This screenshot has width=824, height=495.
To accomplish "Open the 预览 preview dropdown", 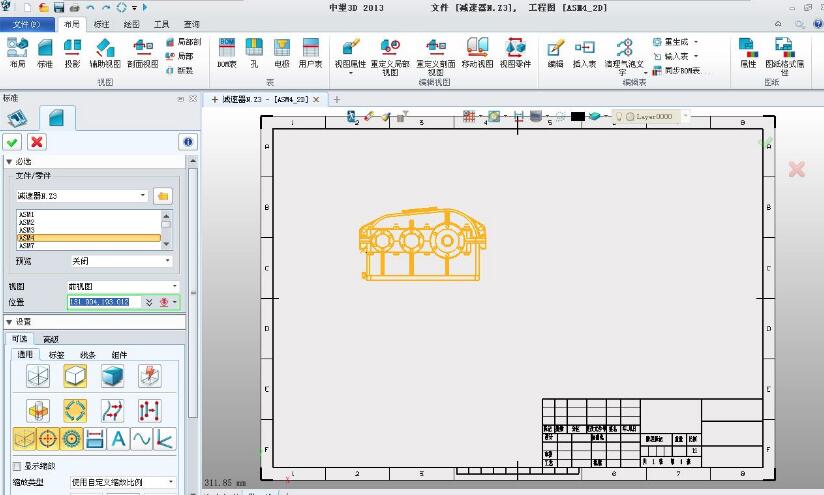I will [168, 261].
